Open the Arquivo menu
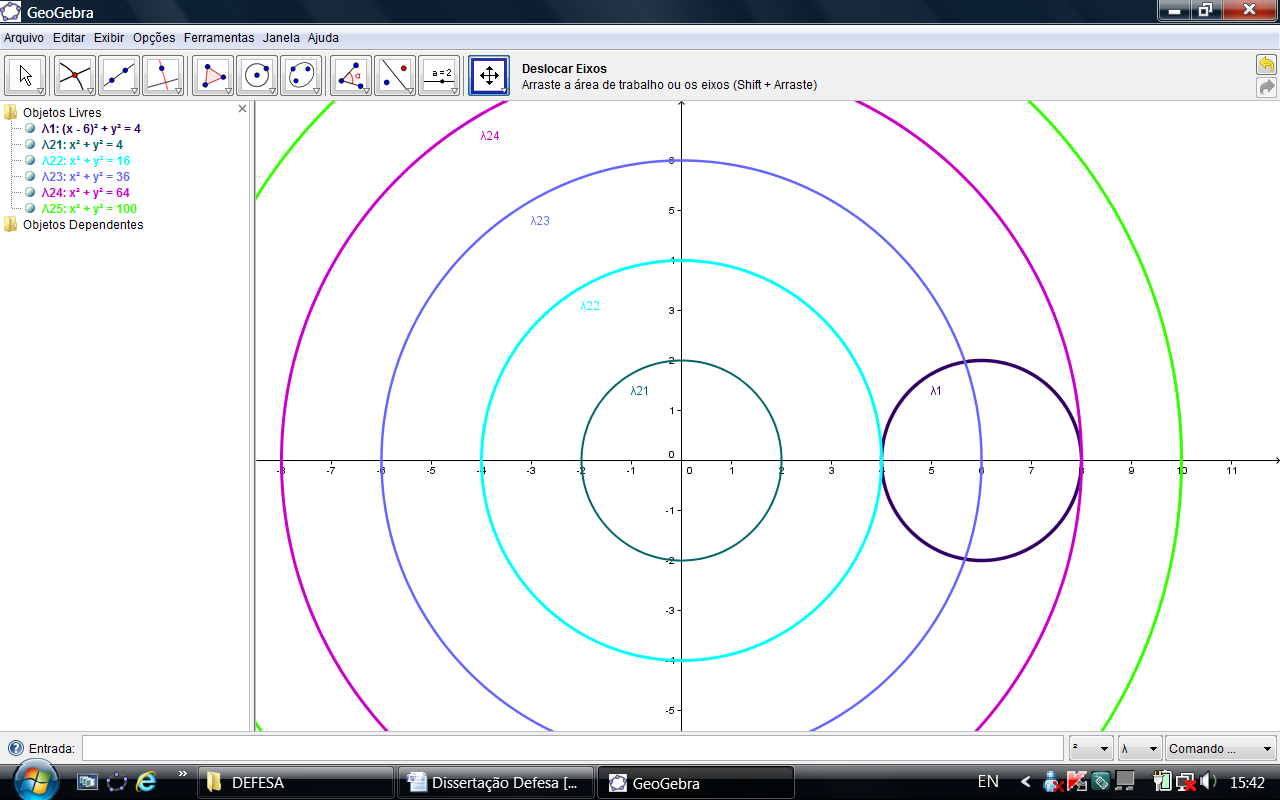Screen dimensions: 1280x800 (24, 38)
